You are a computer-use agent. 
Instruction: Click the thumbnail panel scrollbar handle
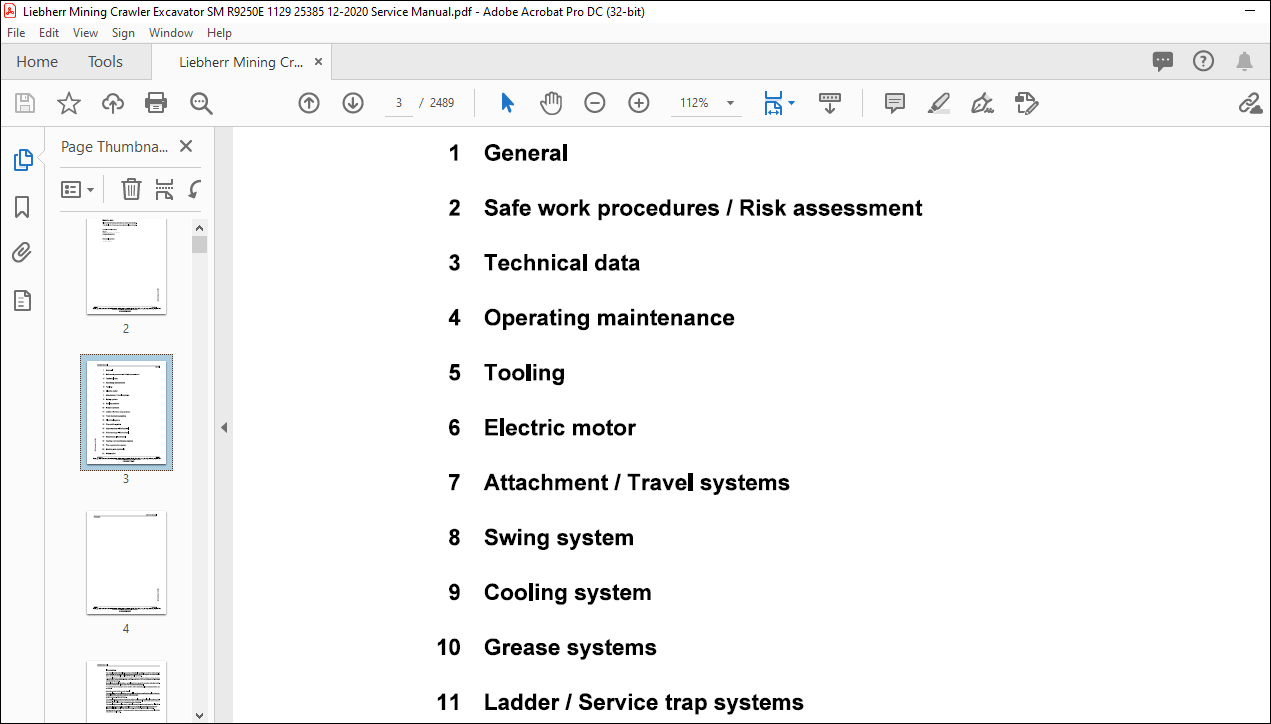pos(199,244)
